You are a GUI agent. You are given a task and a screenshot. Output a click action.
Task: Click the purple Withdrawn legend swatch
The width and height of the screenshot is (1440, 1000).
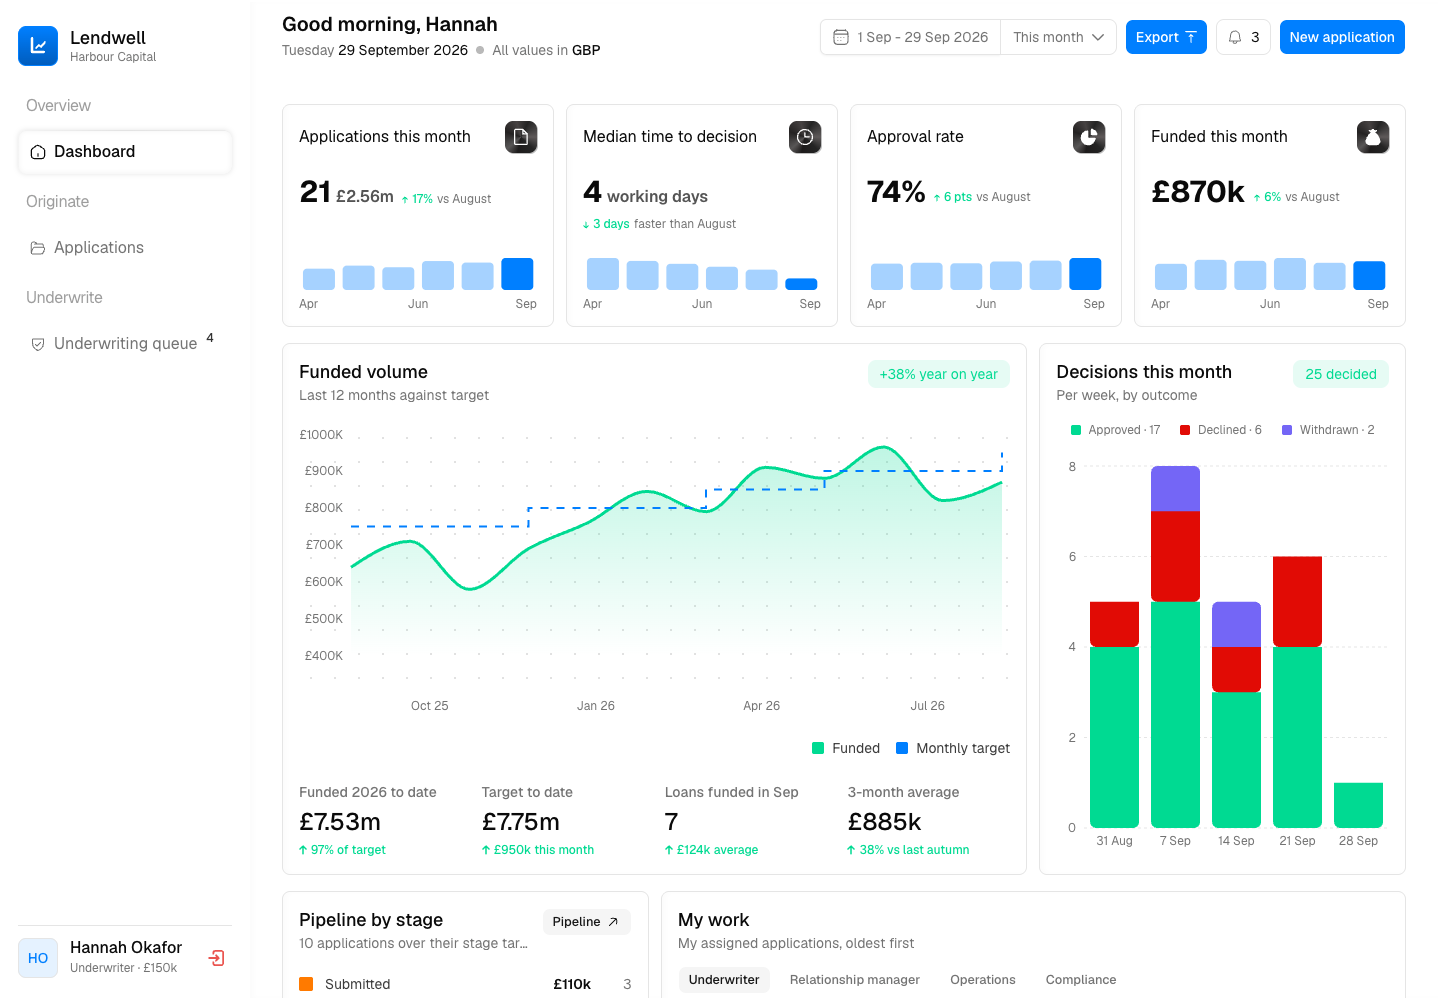(1287, 430)
